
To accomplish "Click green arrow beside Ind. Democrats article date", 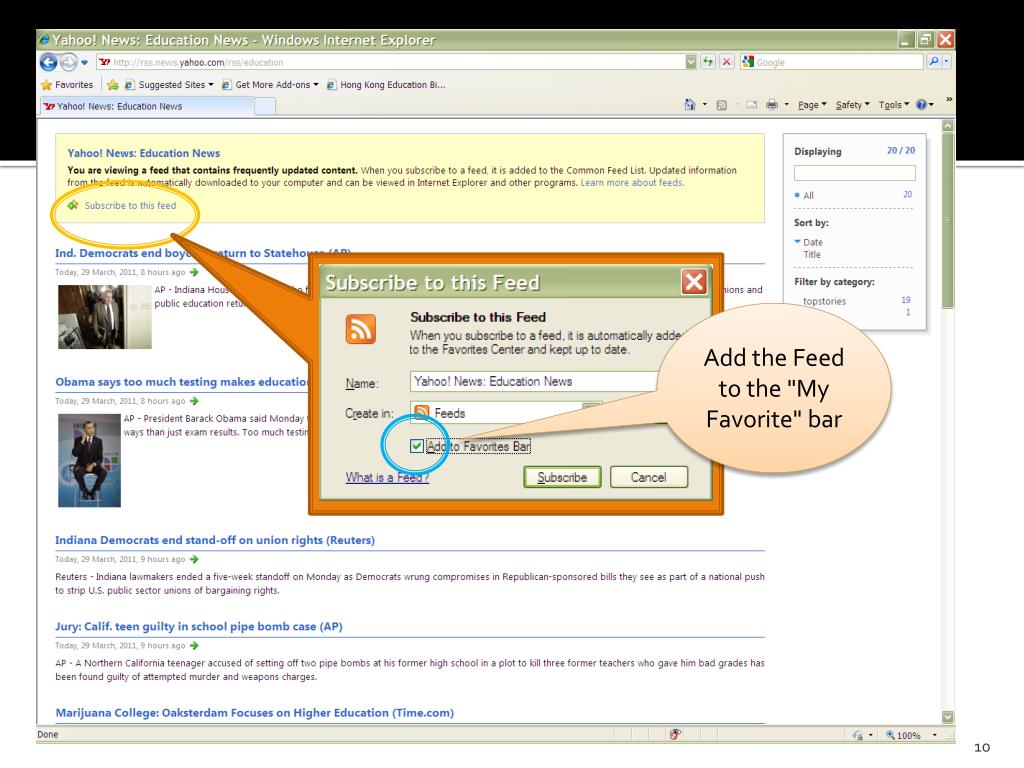I will (194, 272).
